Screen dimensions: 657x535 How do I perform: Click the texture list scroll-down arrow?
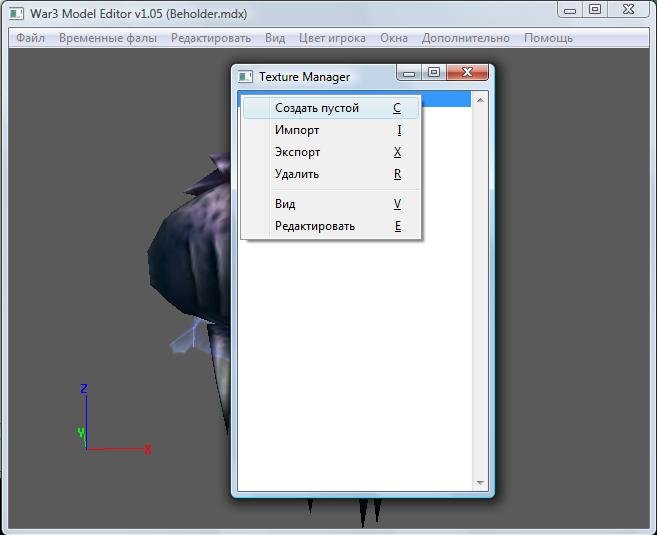point(480,483)
